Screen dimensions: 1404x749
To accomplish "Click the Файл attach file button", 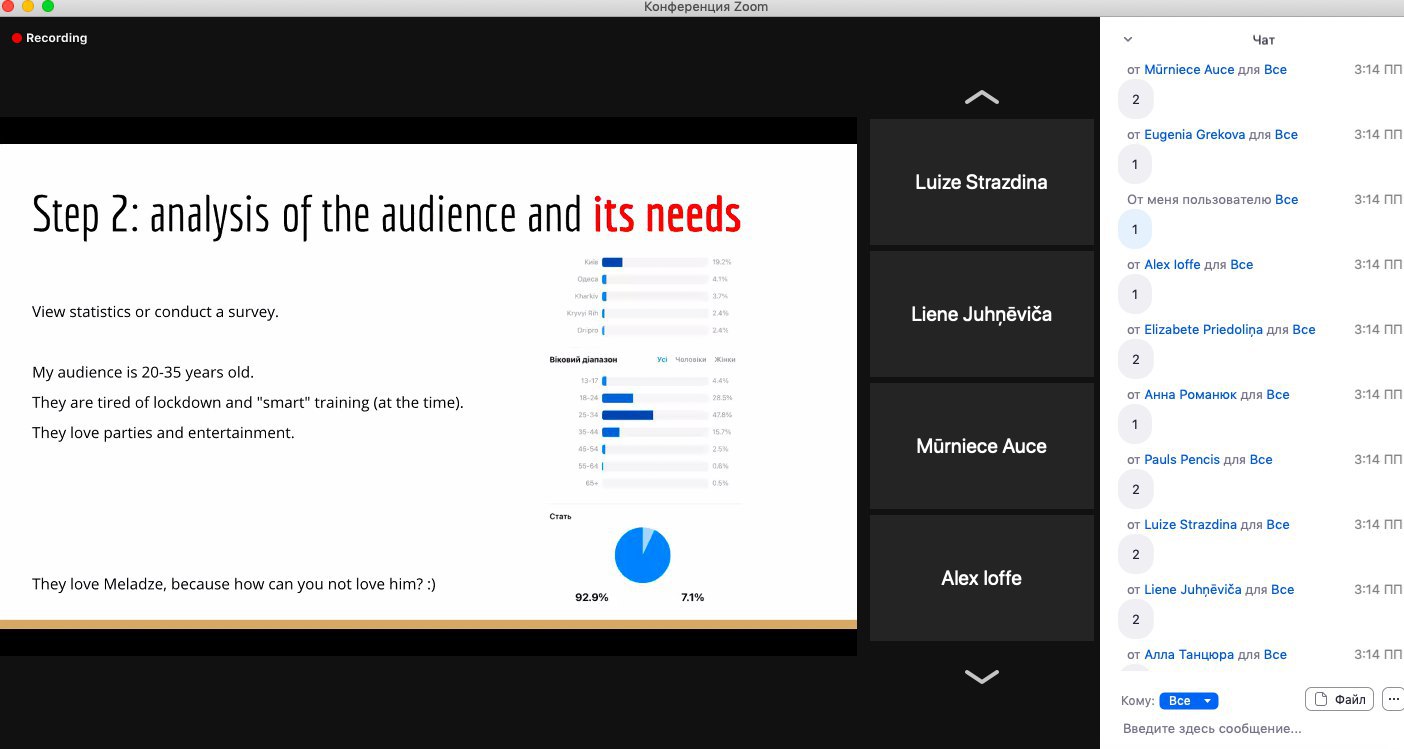I will tap(1339, 700).
